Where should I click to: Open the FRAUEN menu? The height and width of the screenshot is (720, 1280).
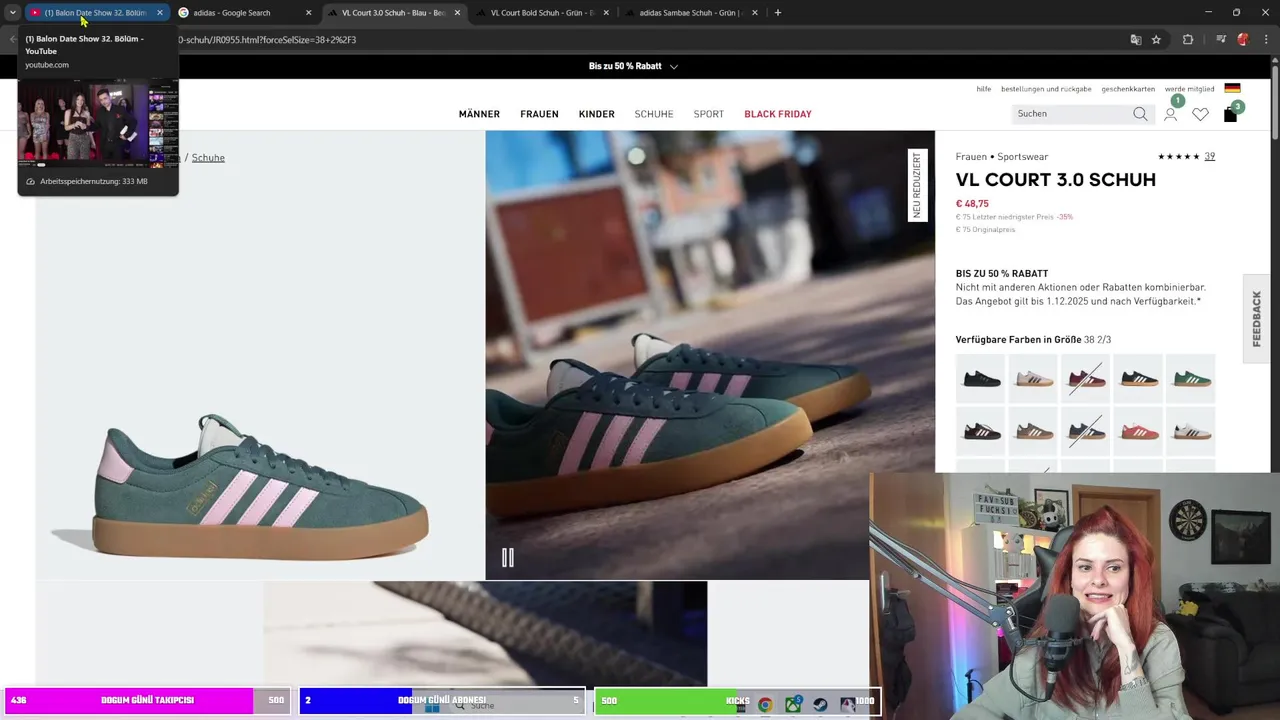[539, 114]
